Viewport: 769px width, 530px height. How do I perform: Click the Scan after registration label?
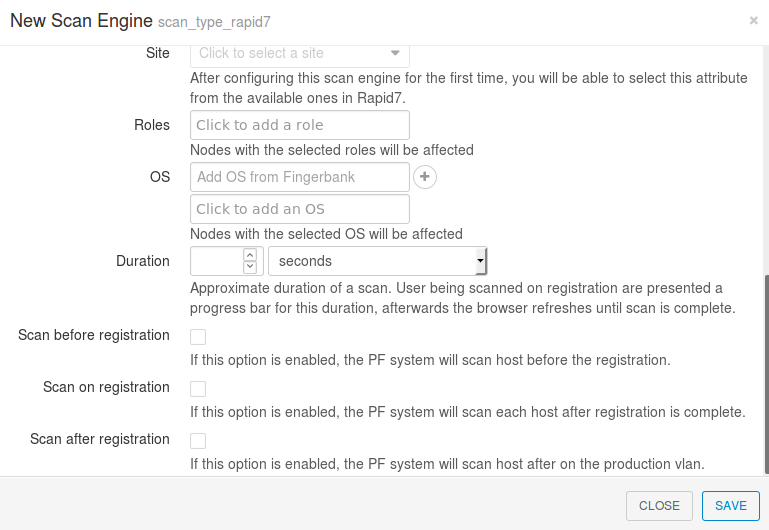click(x=100, y=439)
